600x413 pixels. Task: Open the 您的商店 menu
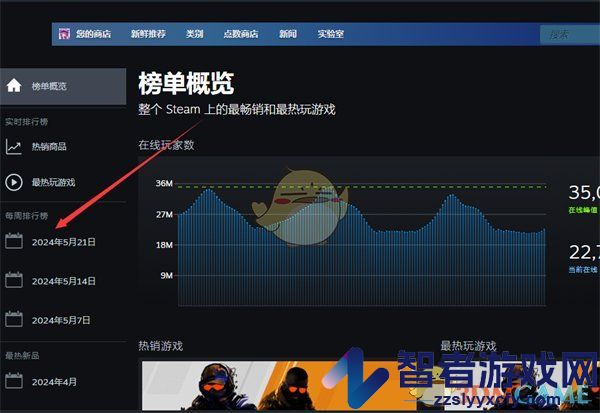[93, 34]
